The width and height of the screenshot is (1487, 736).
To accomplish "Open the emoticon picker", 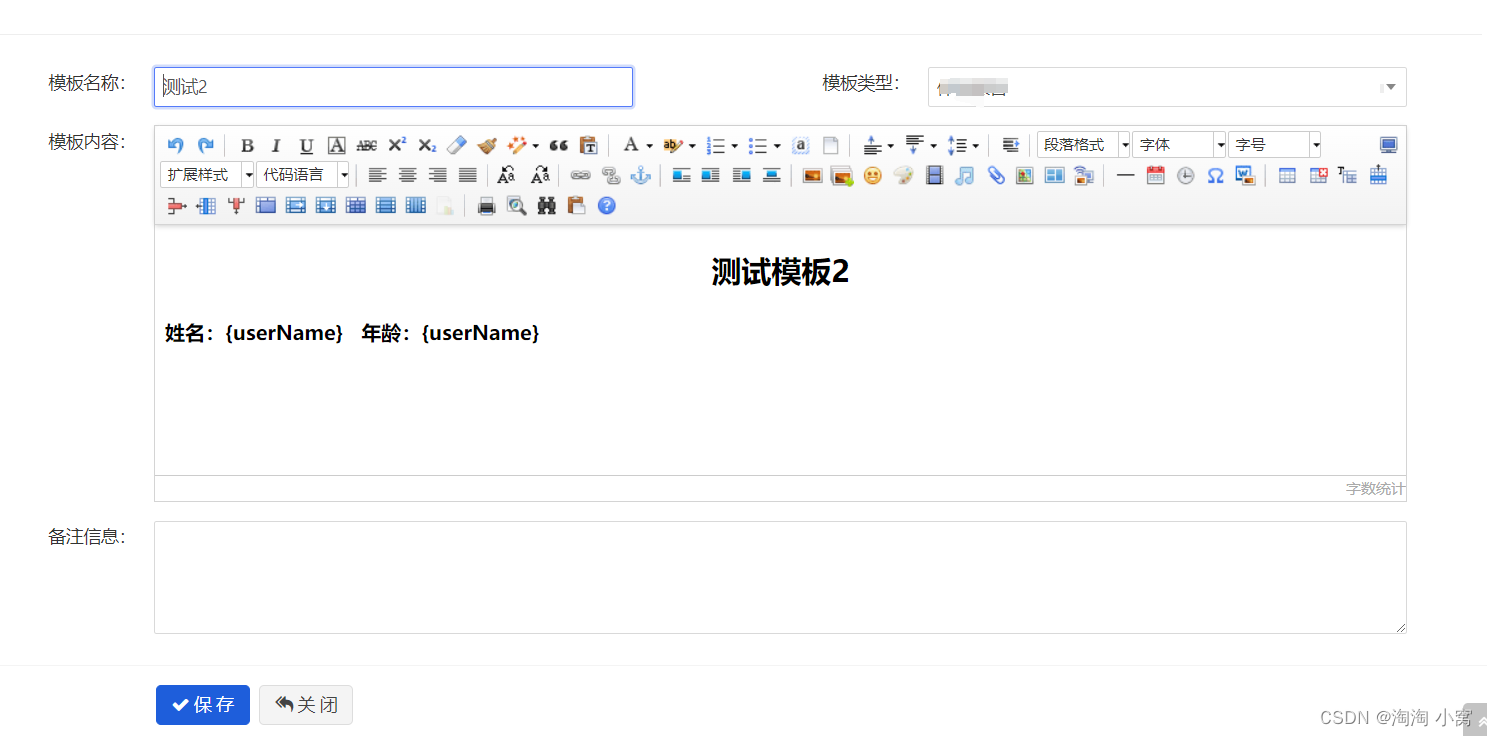I will [x=873, y=175].
